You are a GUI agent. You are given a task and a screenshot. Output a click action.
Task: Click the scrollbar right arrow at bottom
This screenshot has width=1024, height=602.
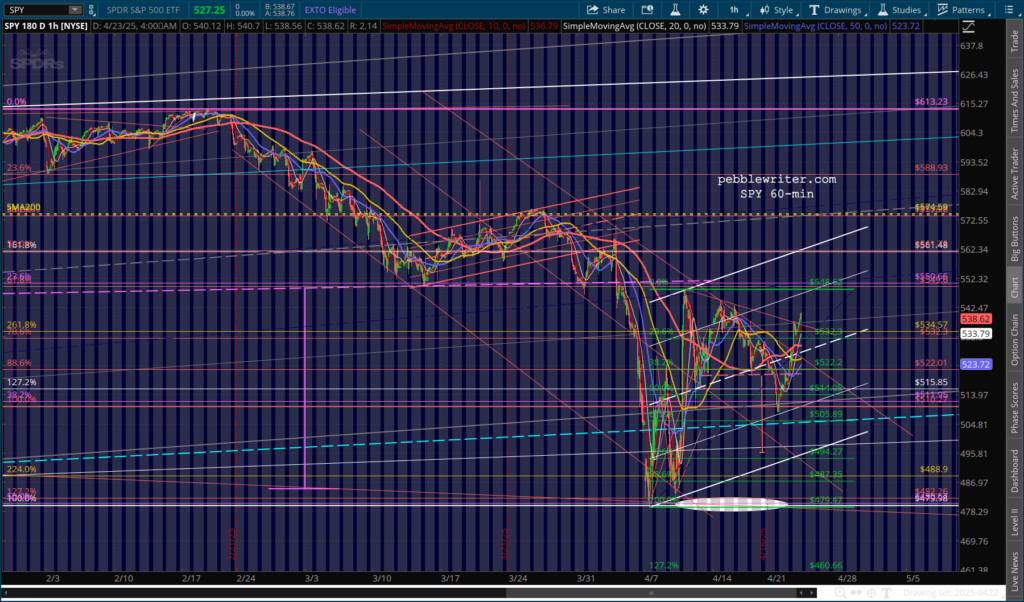click(812, 593)
